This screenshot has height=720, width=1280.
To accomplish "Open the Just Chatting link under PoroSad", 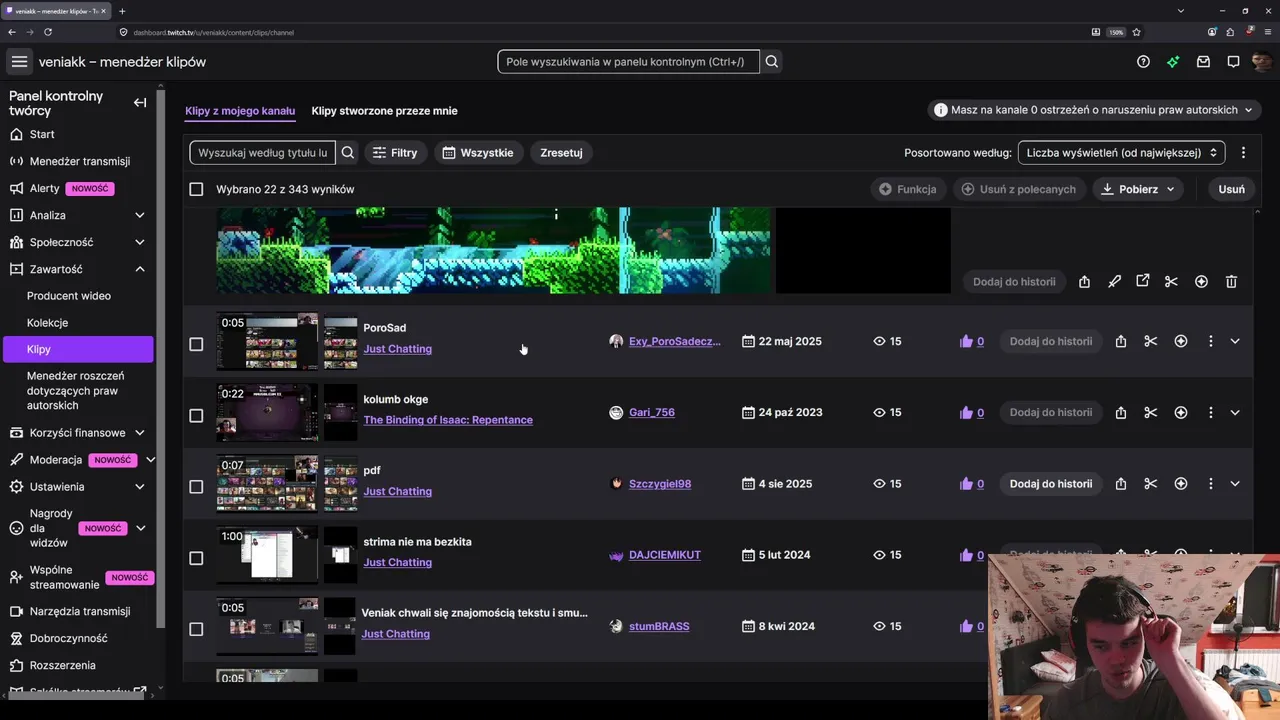I will coord(397,349).
